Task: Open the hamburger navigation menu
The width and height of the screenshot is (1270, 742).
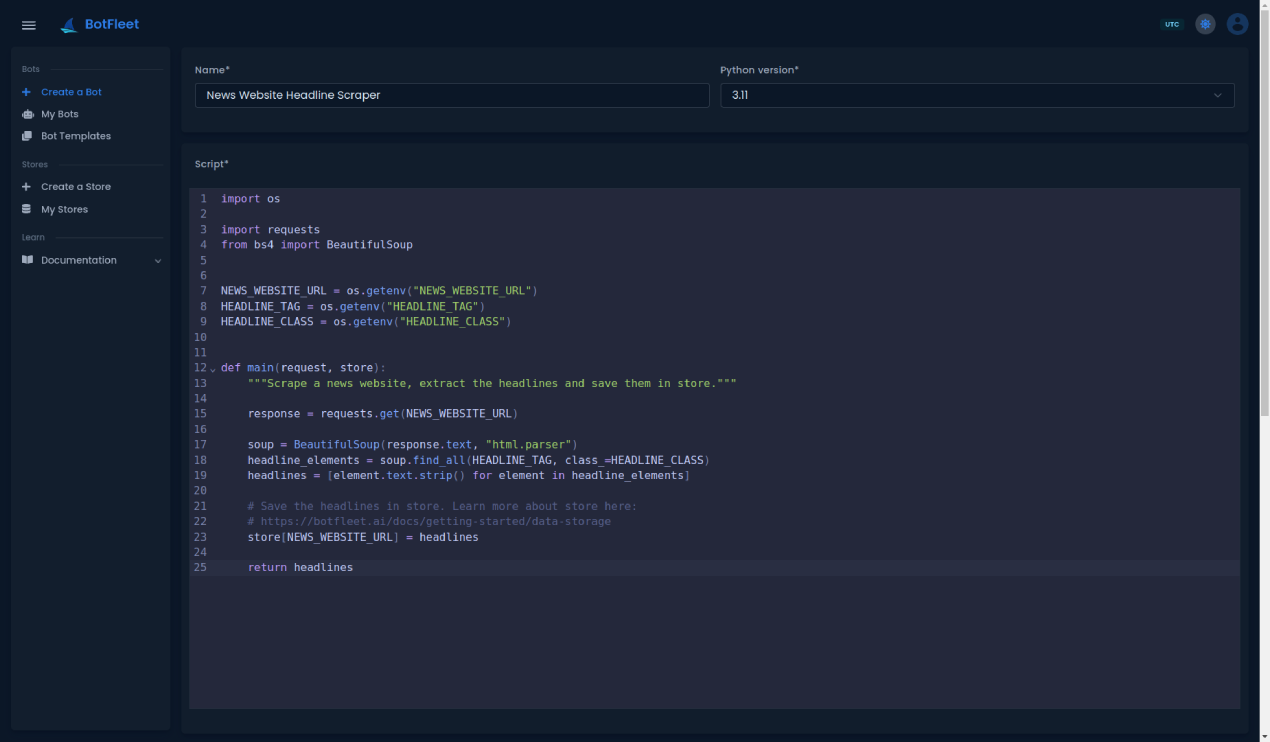Action: pos(28,25)
